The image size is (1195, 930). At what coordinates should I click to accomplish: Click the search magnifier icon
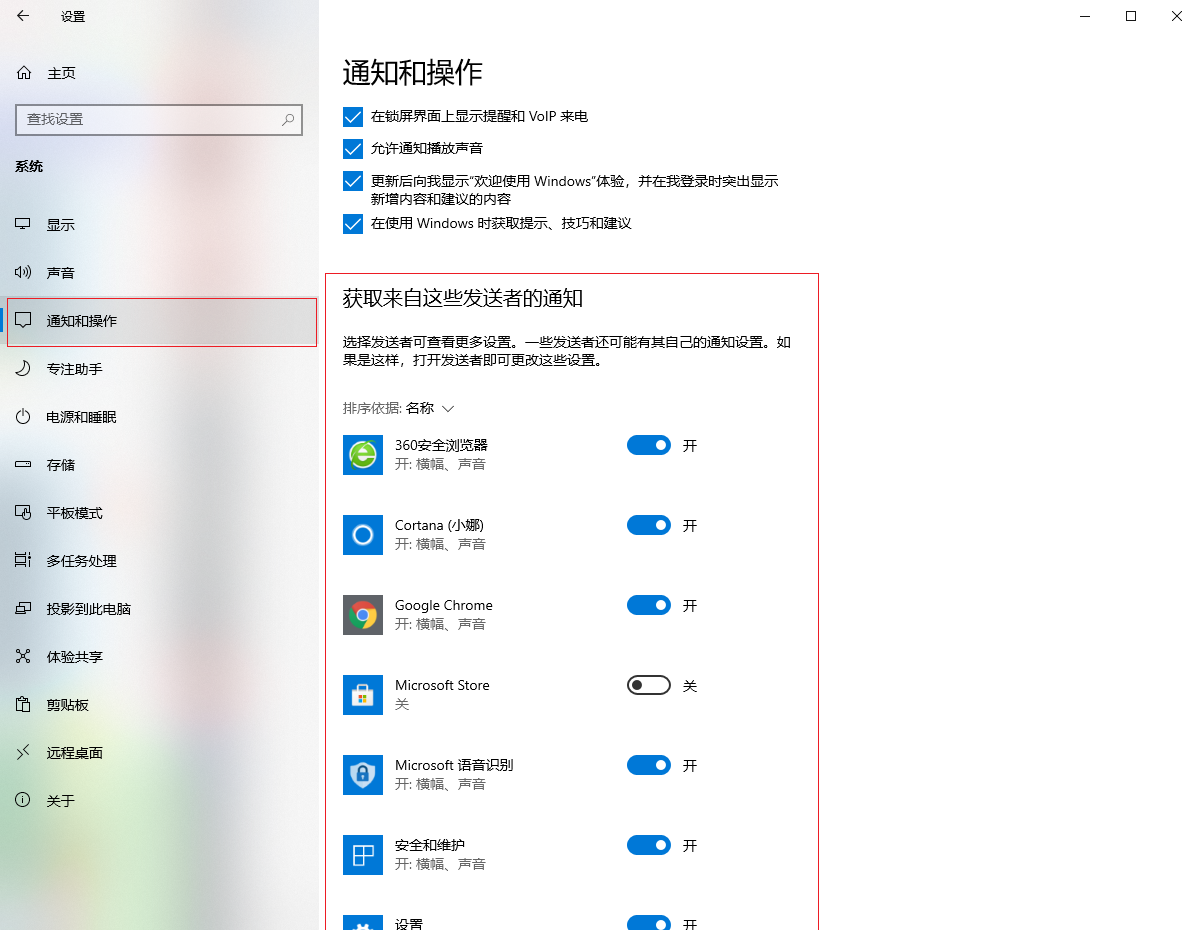(x=288, y=119)
